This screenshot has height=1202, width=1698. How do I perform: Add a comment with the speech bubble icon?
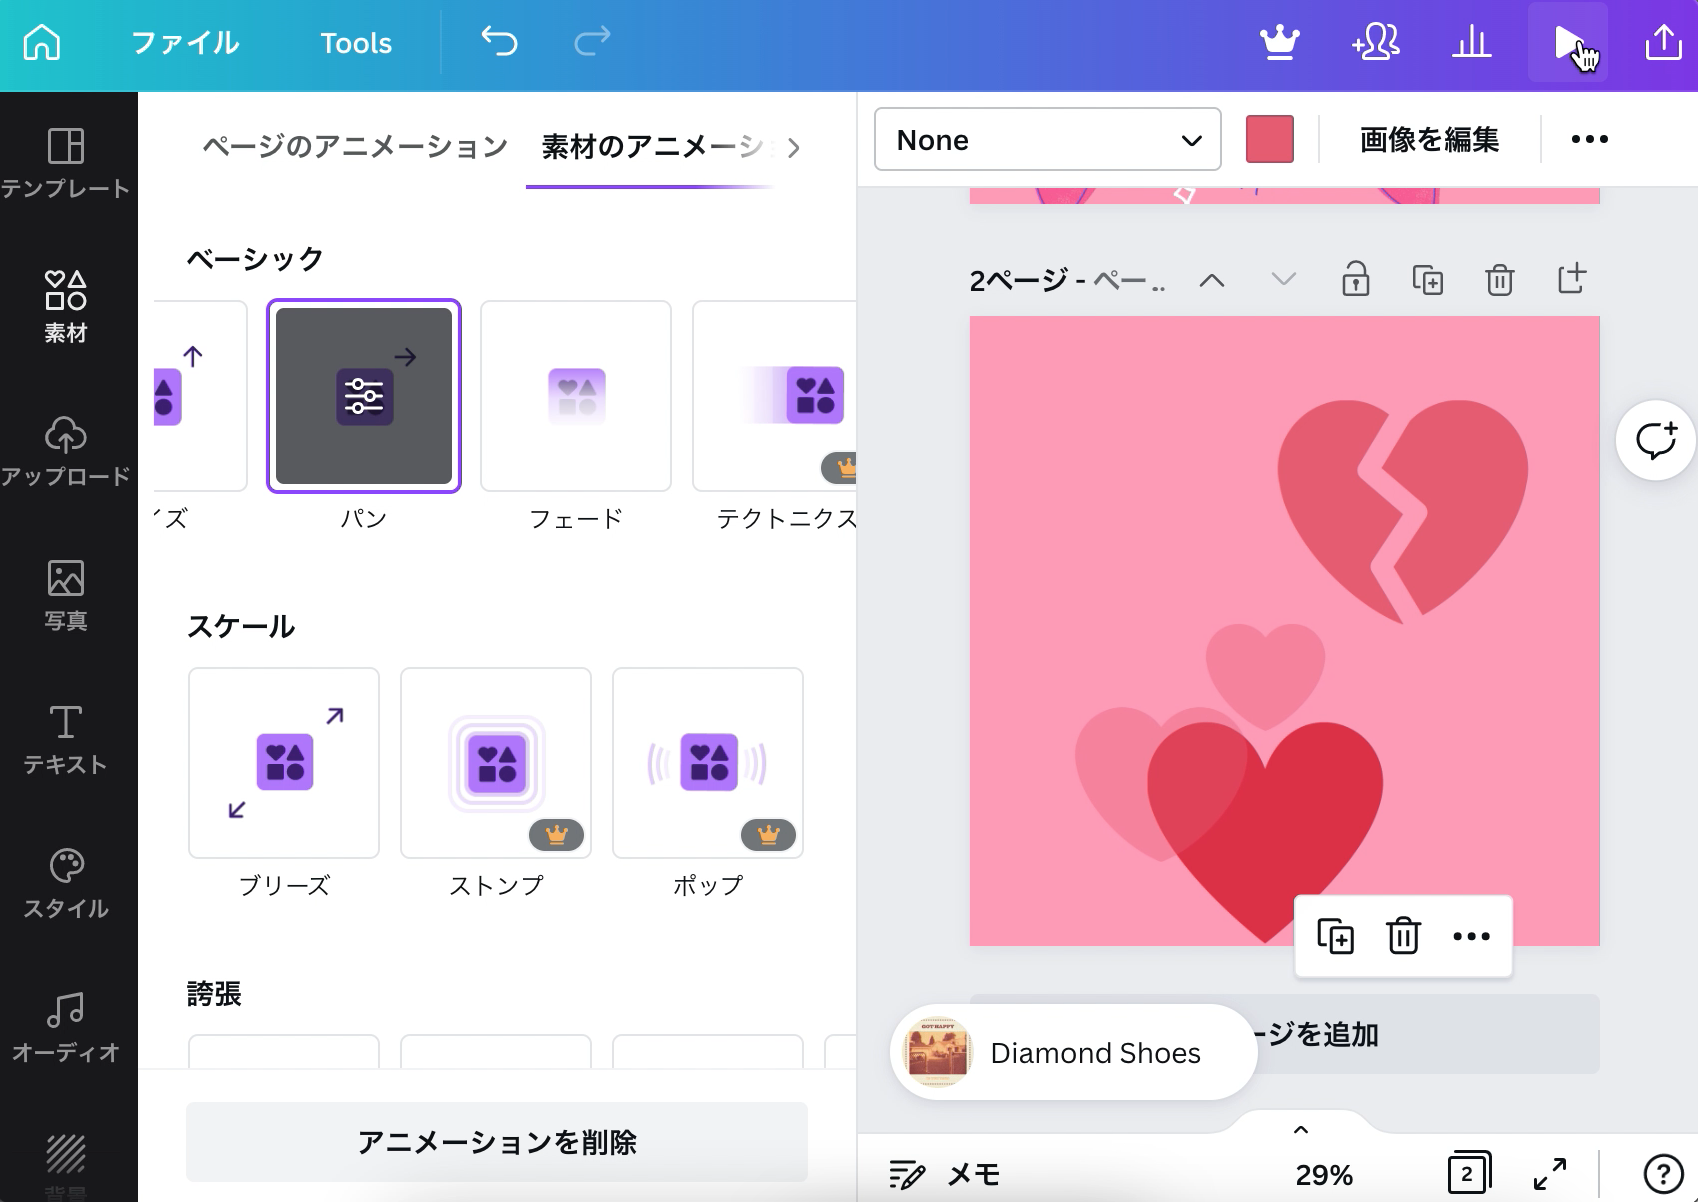pos(1656,440)
